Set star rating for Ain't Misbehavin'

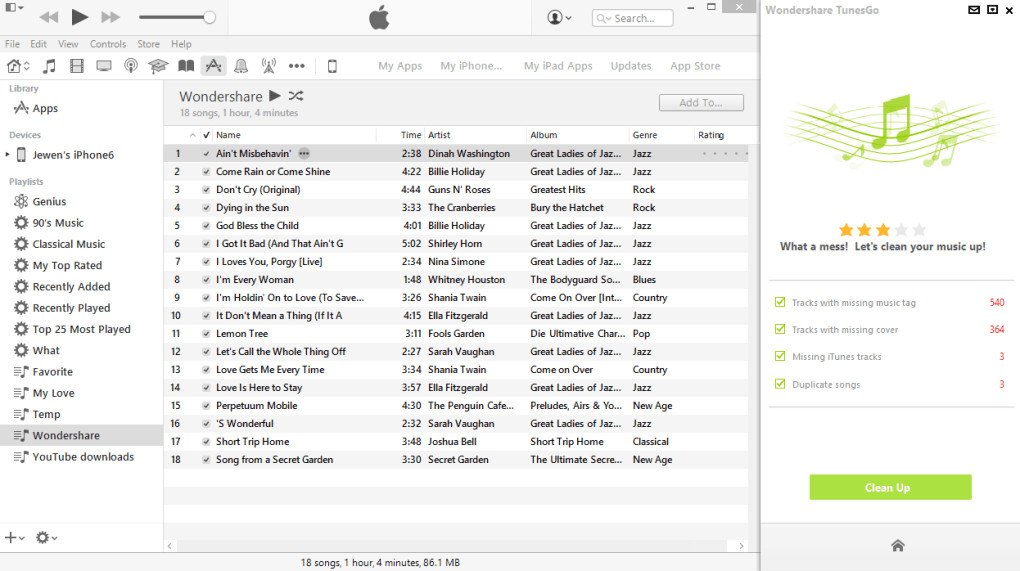coord(725,153)
